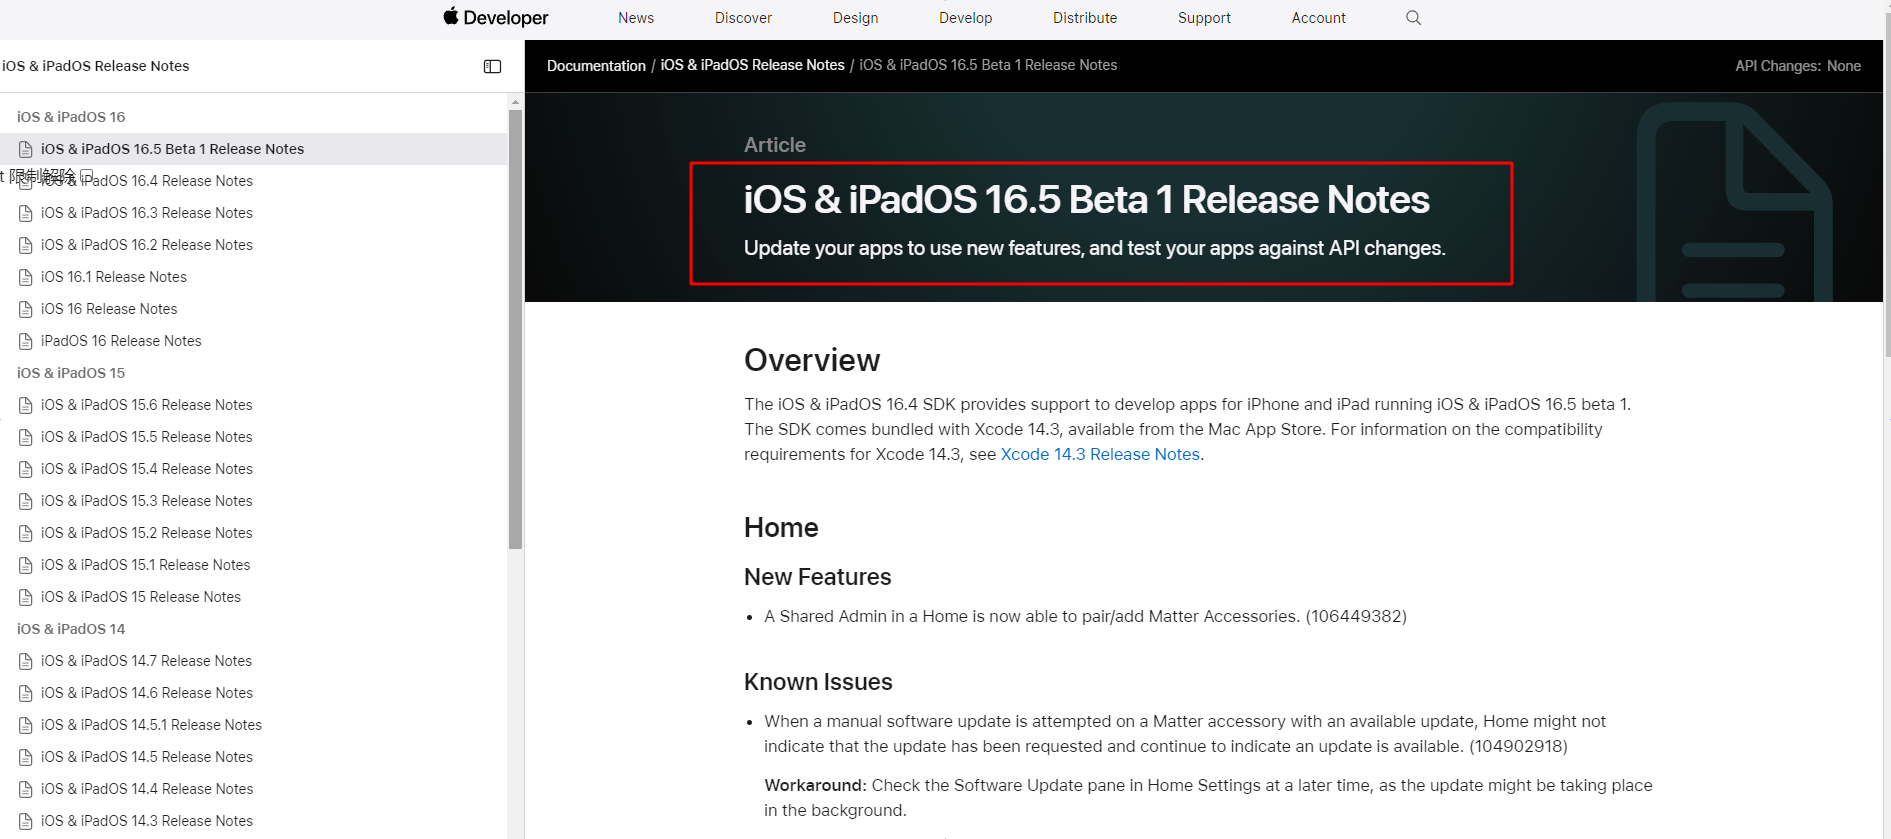Click document icon beside iOS 16.1 Release Notes
This screenshot has height=839, width=1891.
pos(26,277)
